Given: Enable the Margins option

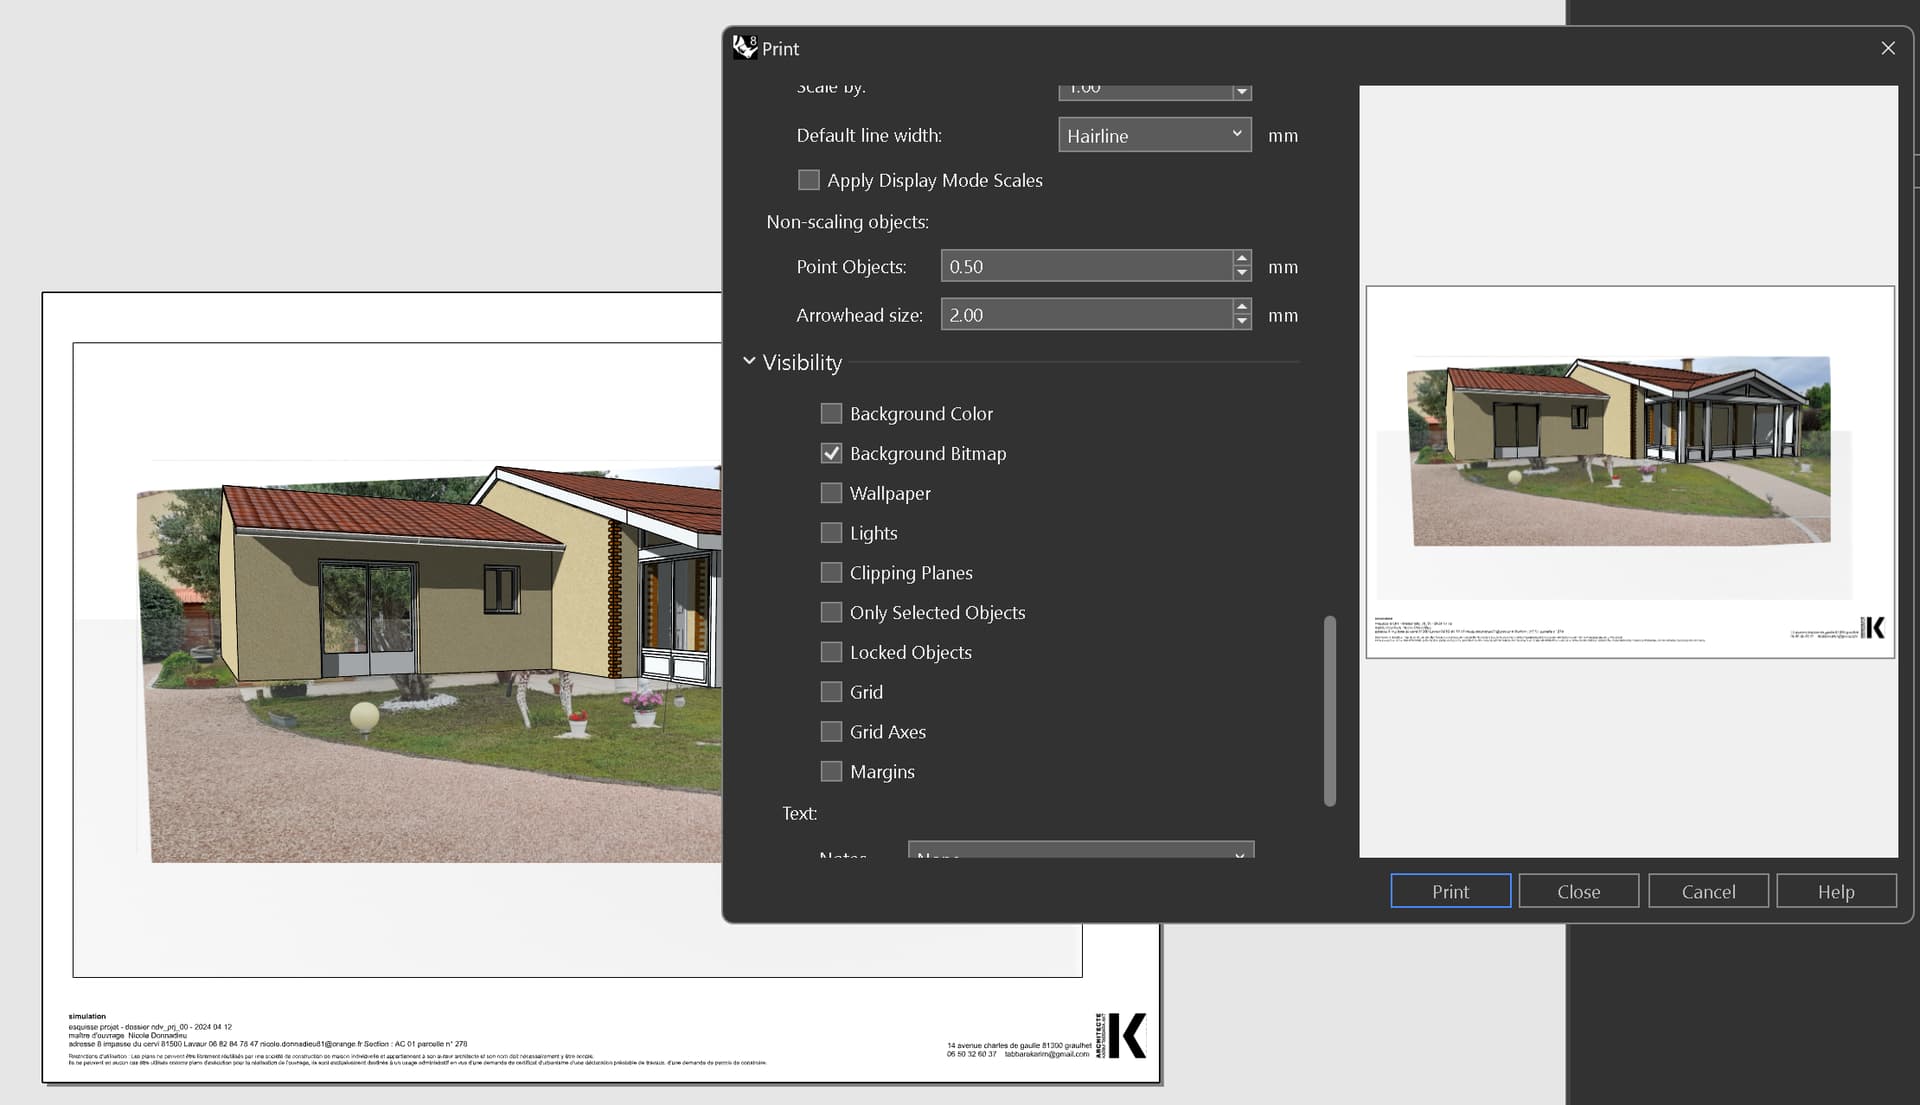Looking at the screenshot, I should (830, 771).
